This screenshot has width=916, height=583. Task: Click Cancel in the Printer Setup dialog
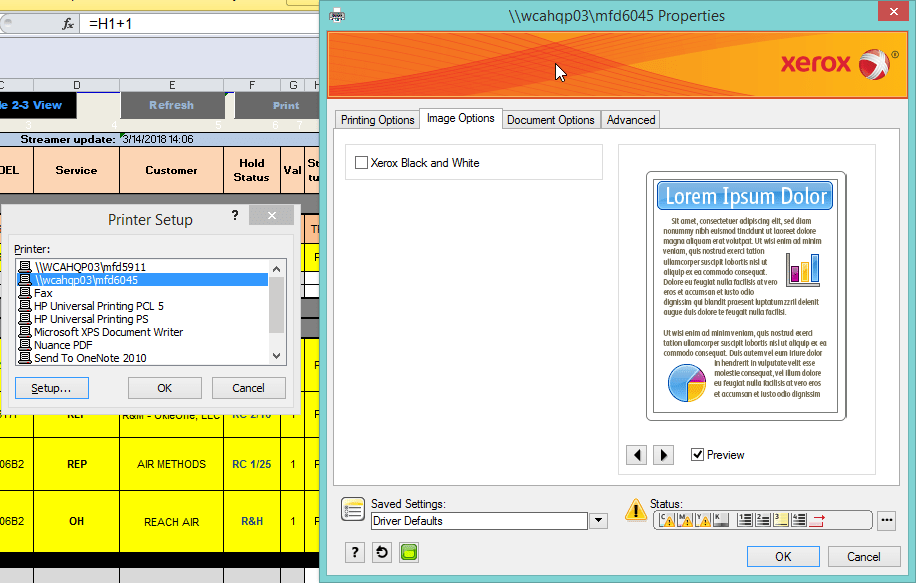tap(248, 388)
